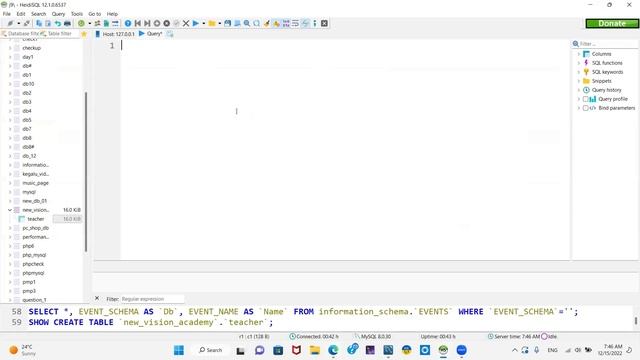Click the taskbar Search box
Image resolution: width=640 pixels, height=360 pixels.
(x=211, y=350)
